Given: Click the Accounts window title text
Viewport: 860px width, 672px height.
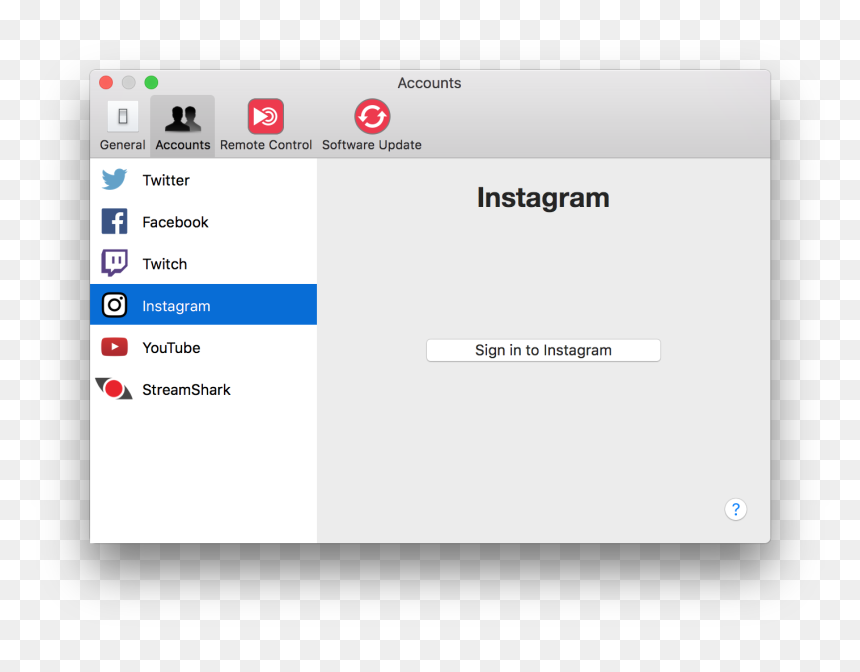Looking at the screenshot, I should pos(429,83).
